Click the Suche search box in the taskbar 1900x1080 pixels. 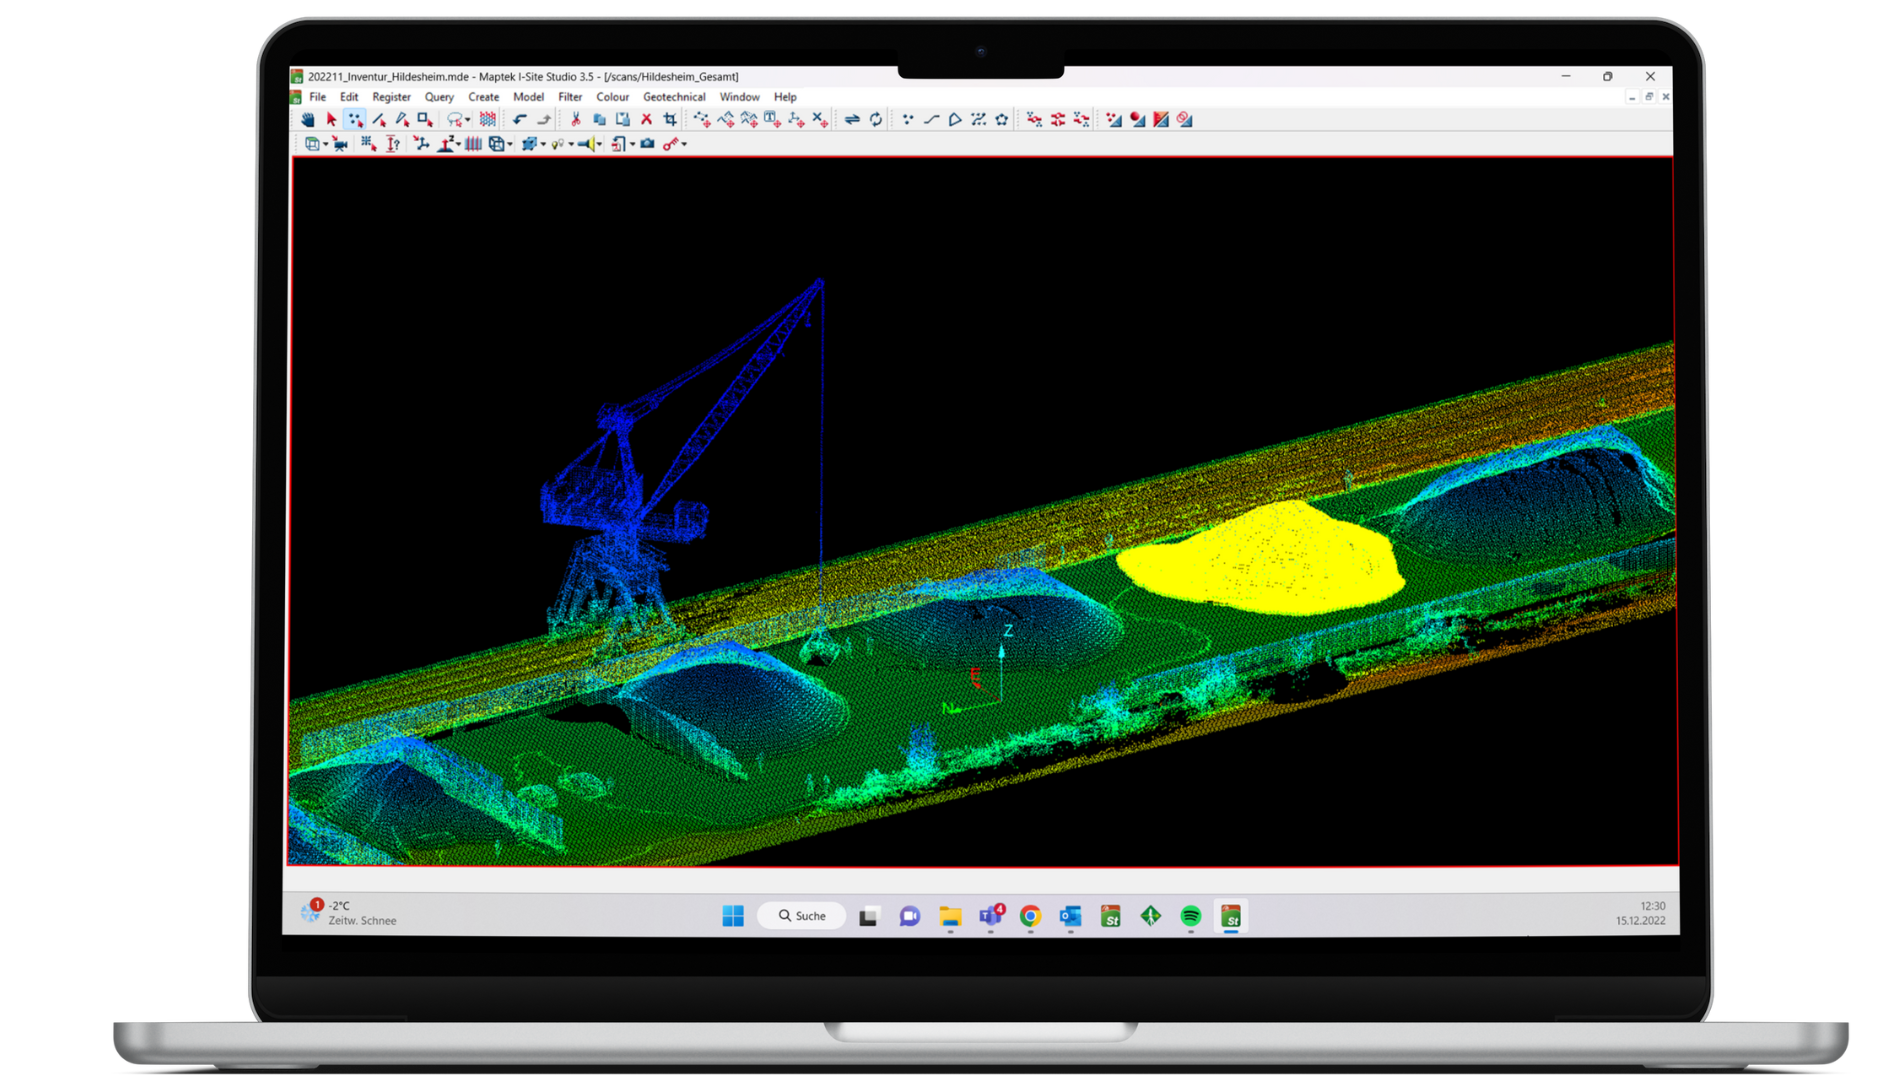(800, 915)
